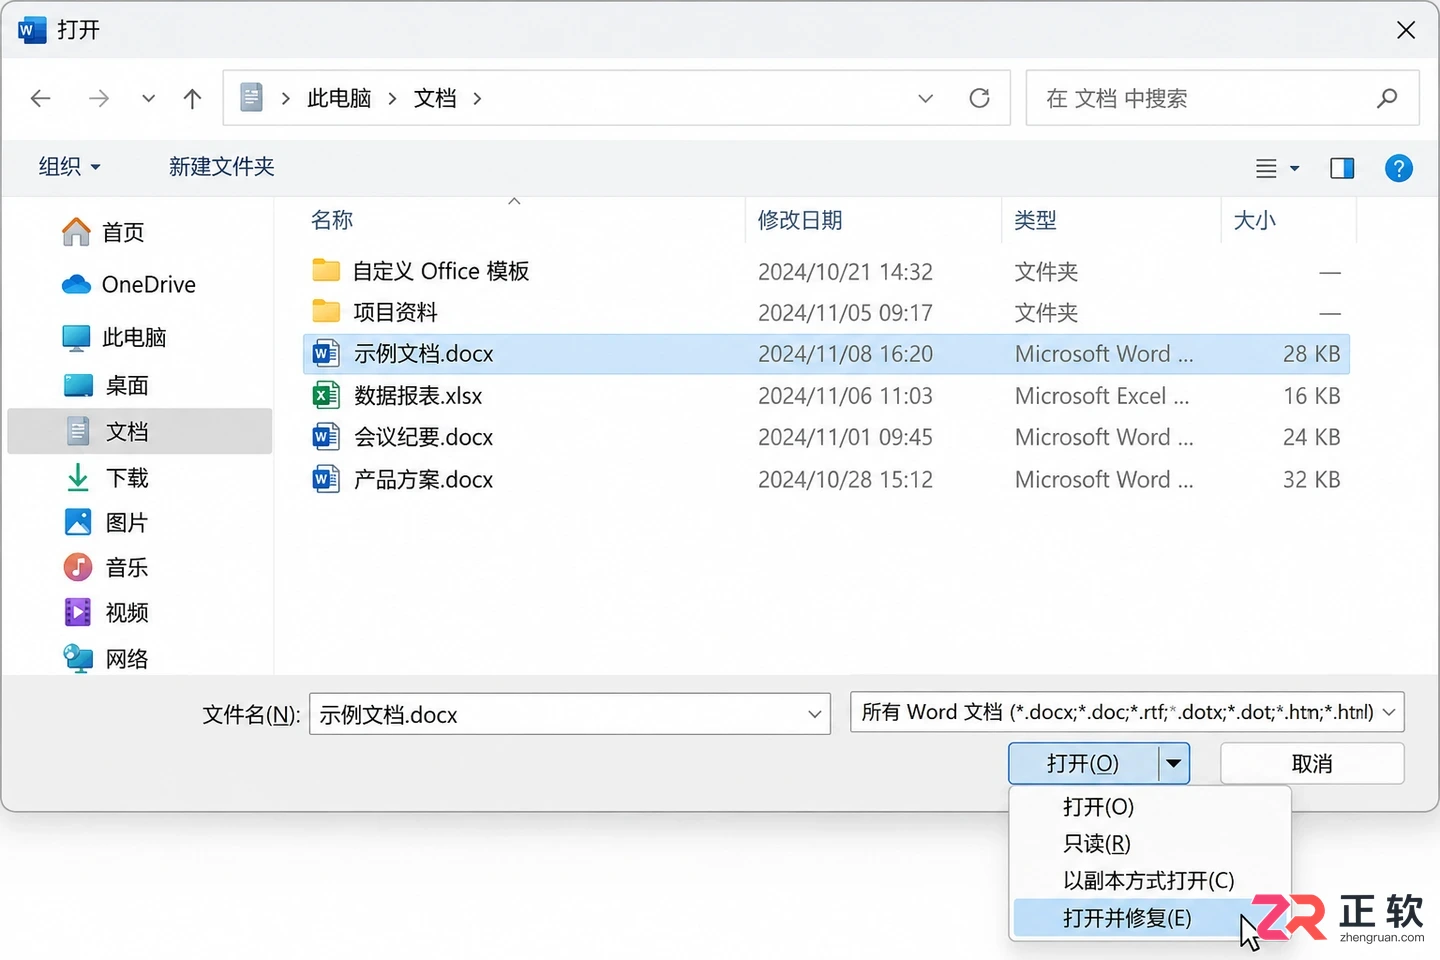Click the main 打开(O) button

[x=1084, y=764]
